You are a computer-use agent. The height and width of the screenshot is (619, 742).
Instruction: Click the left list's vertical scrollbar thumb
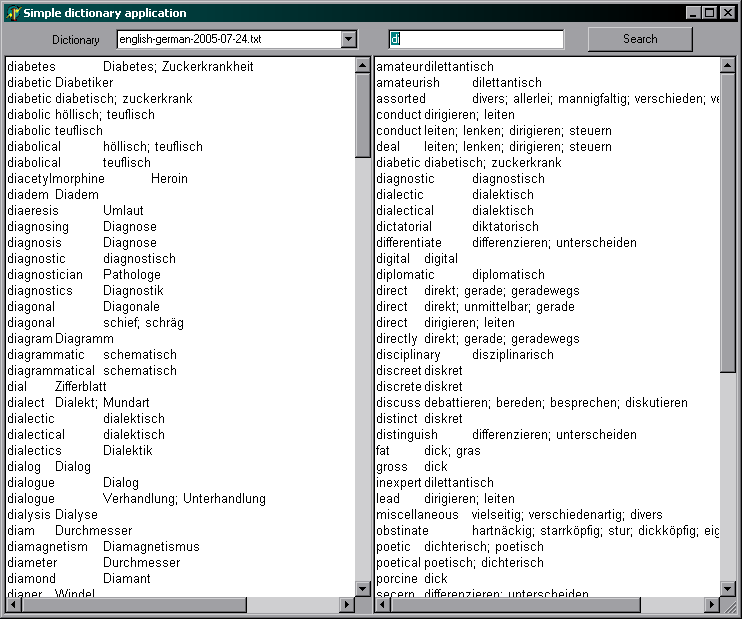tap(362, 115)
